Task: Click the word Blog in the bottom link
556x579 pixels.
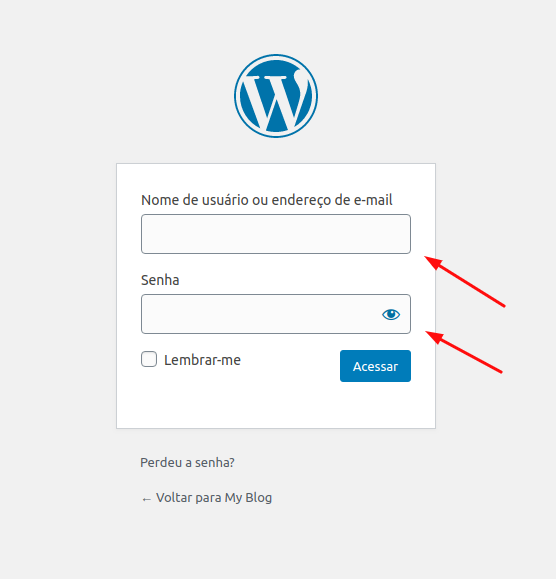Action: (258, 498)
